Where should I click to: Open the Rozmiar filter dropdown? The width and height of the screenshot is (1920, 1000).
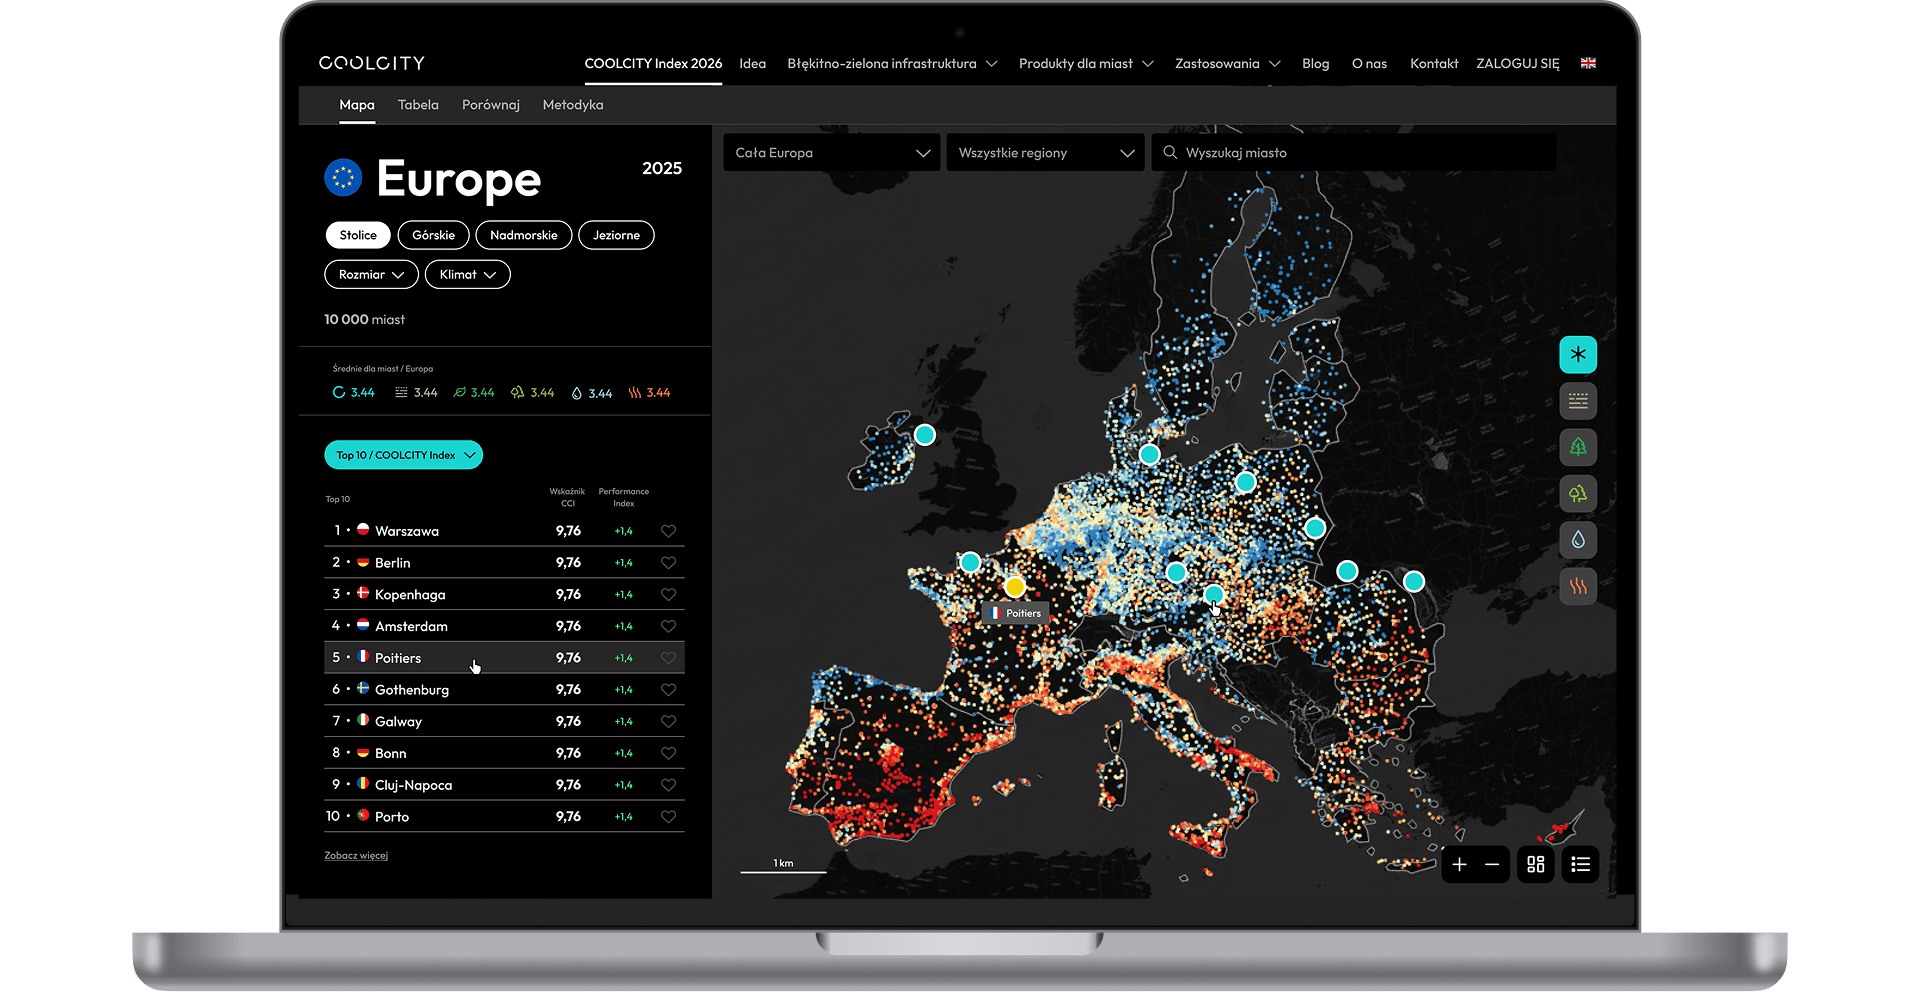coord(371,274)
